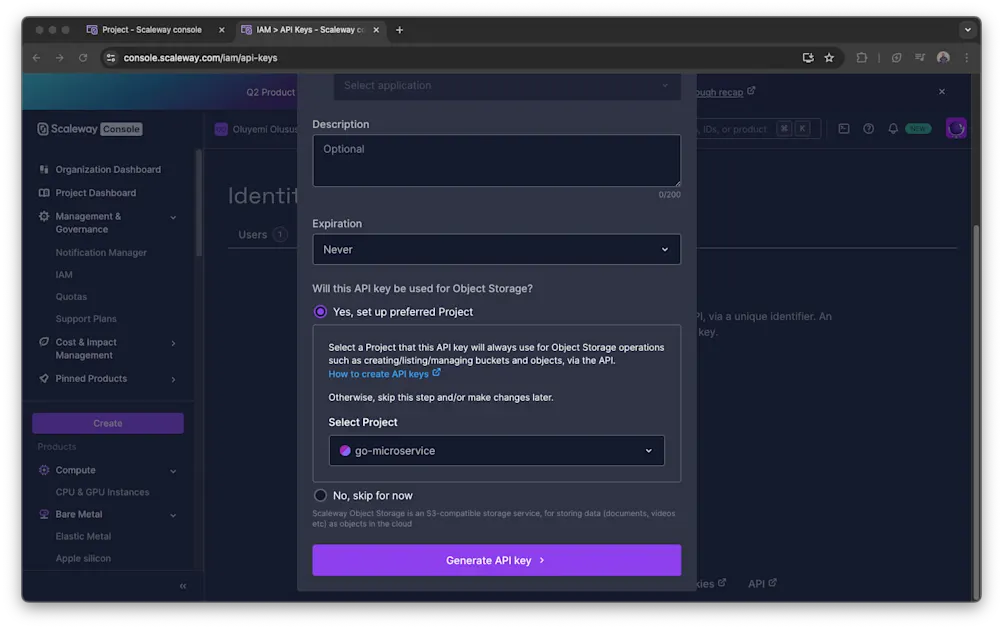1003x629 pixels.
Task: Click the Generate API key button
Action: point(496,560)
